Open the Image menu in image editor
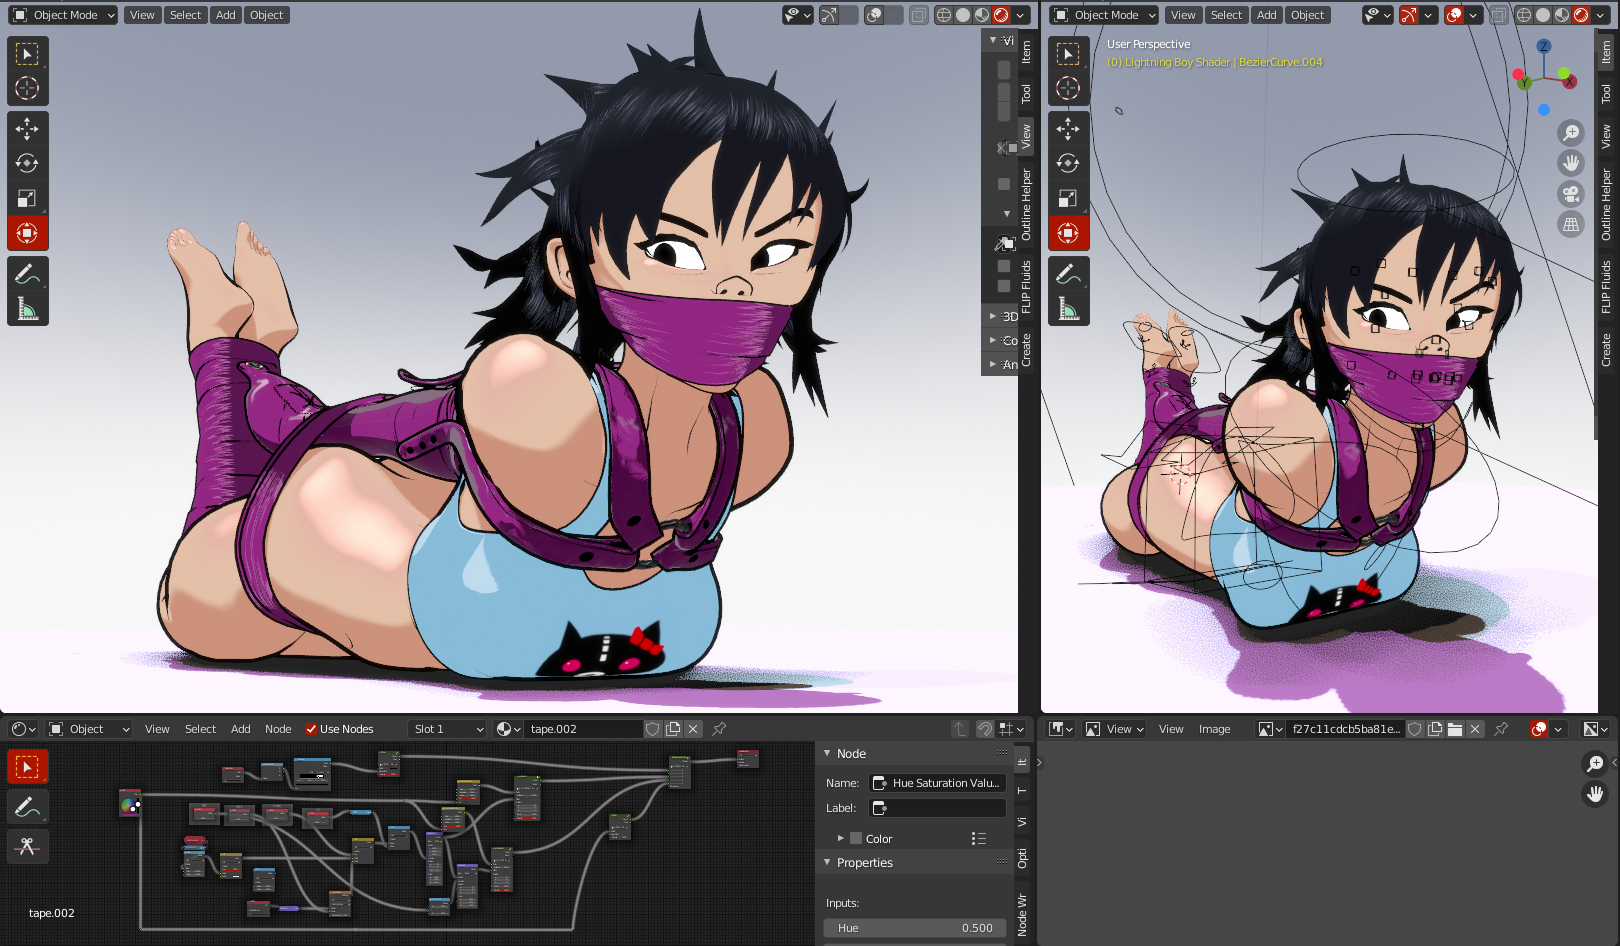The image size is (1620, 946). pyautogui.click(x=1214, y=729)
